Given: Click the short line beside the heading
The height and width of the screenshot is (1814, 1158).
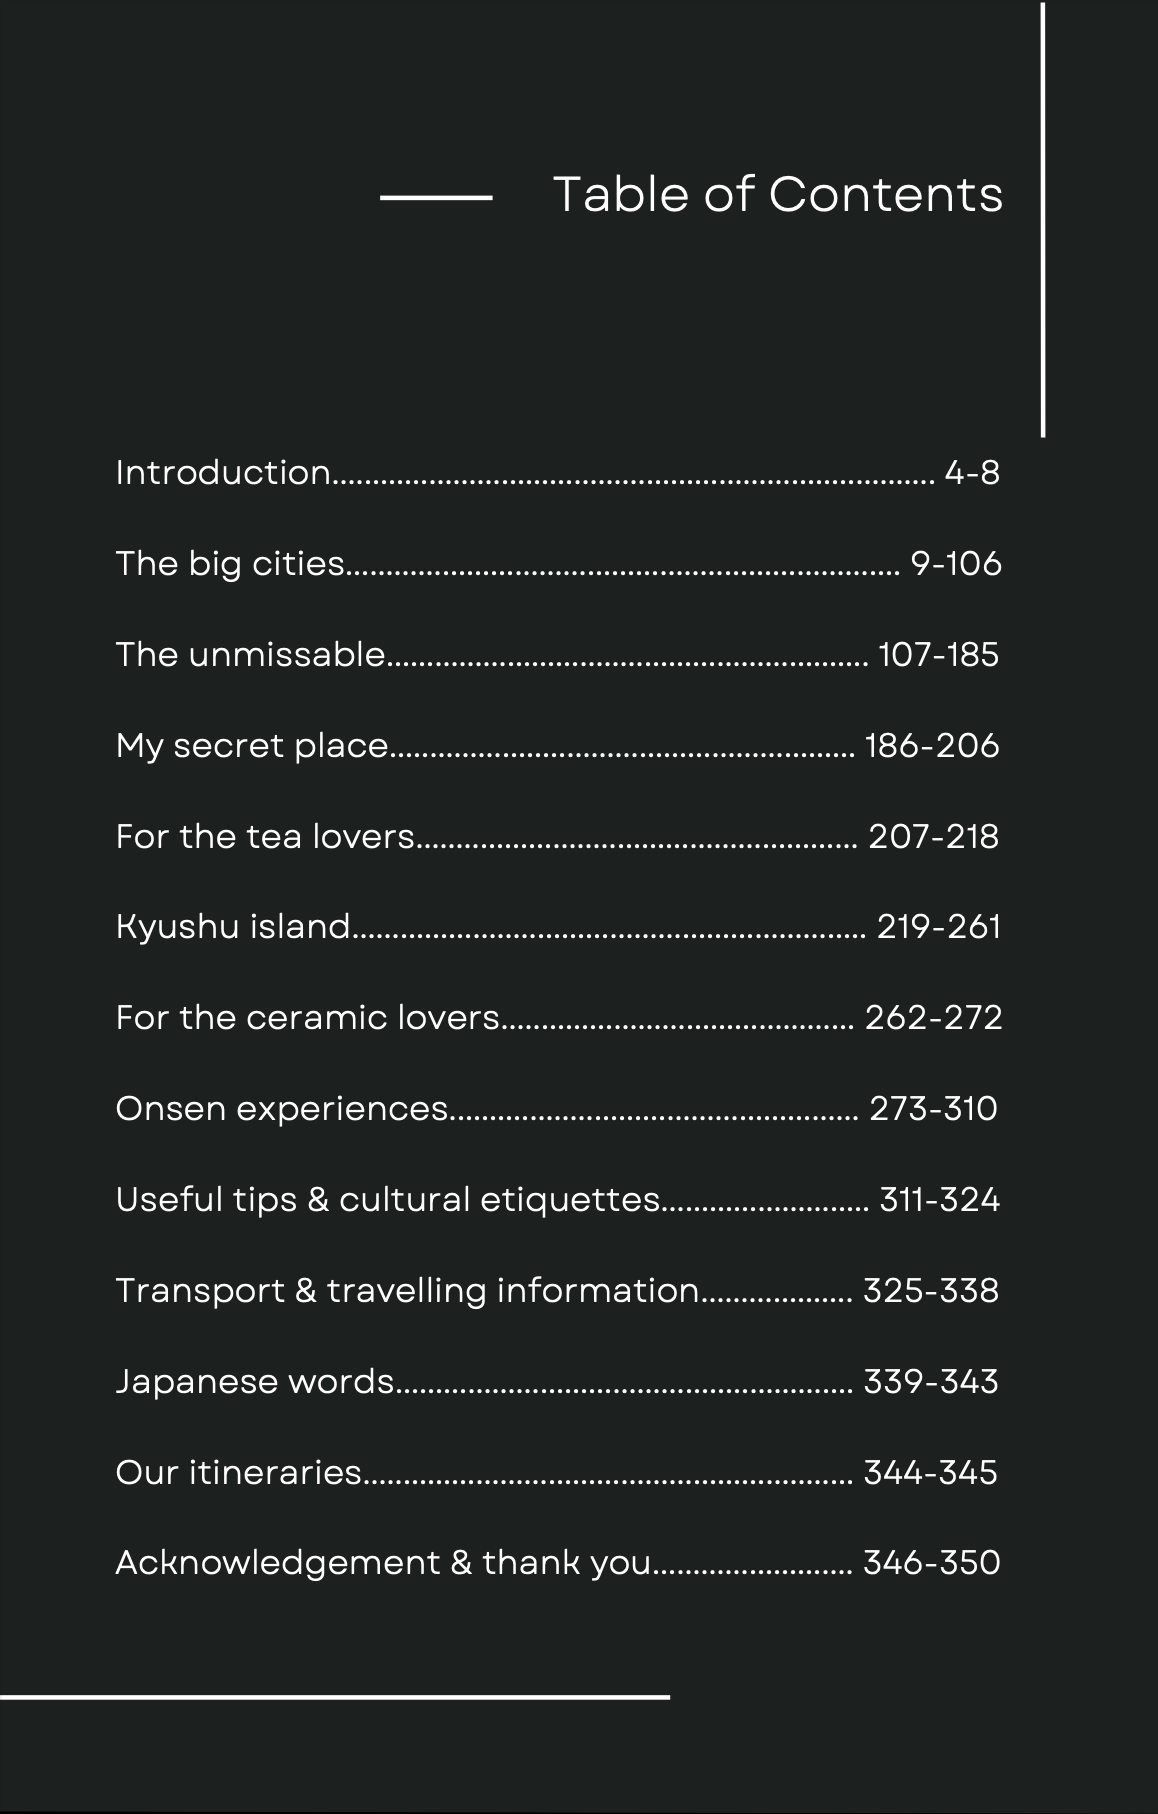Looking at the screenshot, I should click(x=436, y=198).
